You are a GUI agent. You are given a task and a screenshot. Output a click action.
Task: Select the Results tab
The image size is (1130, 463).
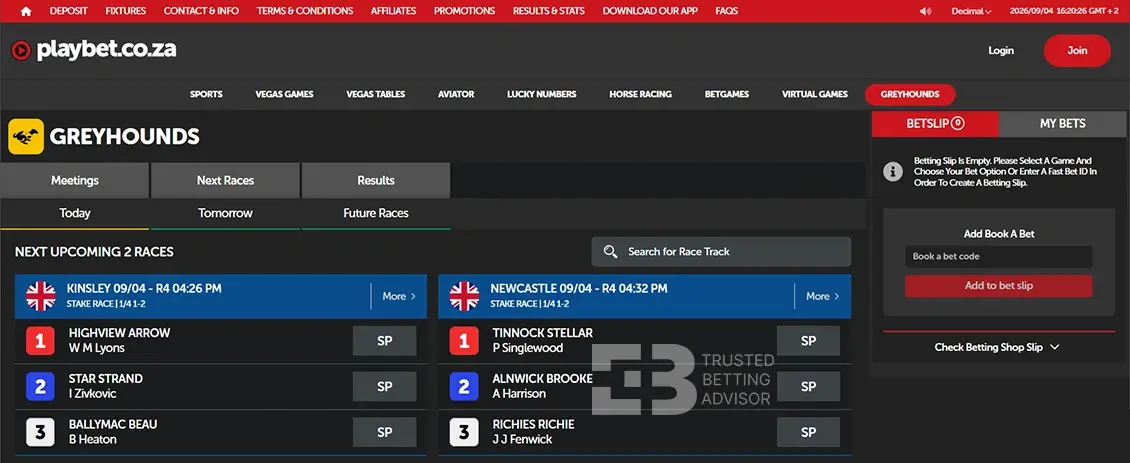376,180
